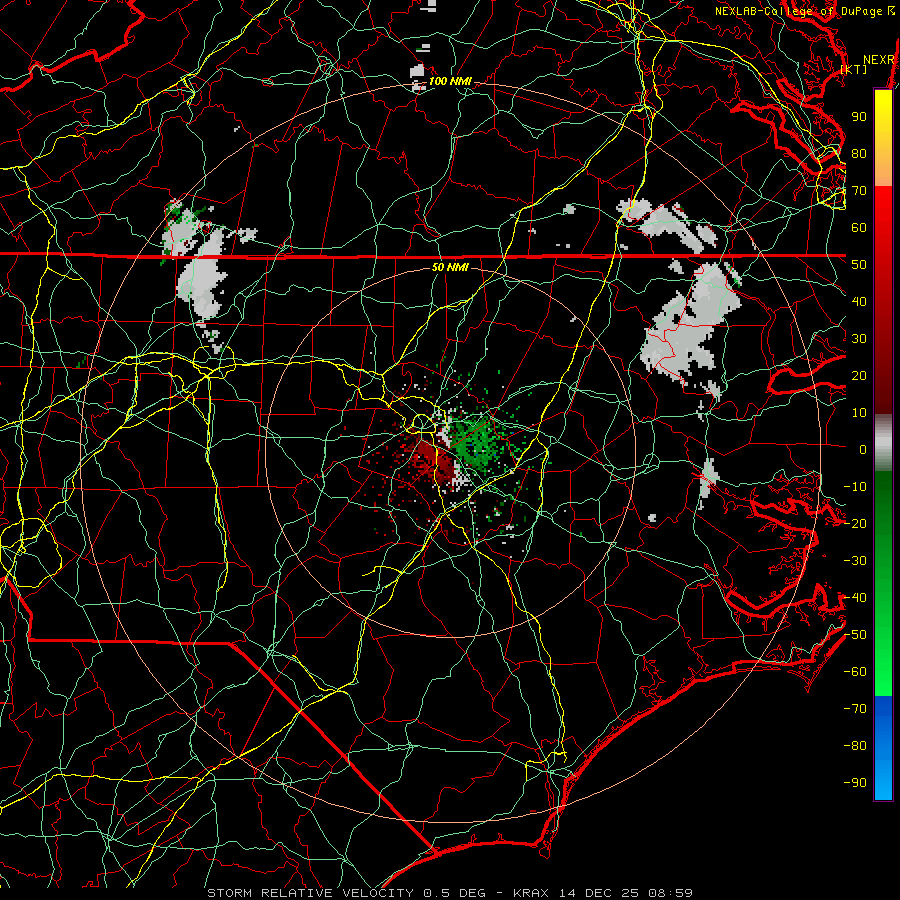900x900 pixels.
Task: Click the gray zero-velocity segment of color bar
Action: pyautogui.click(x=883, y=444)
